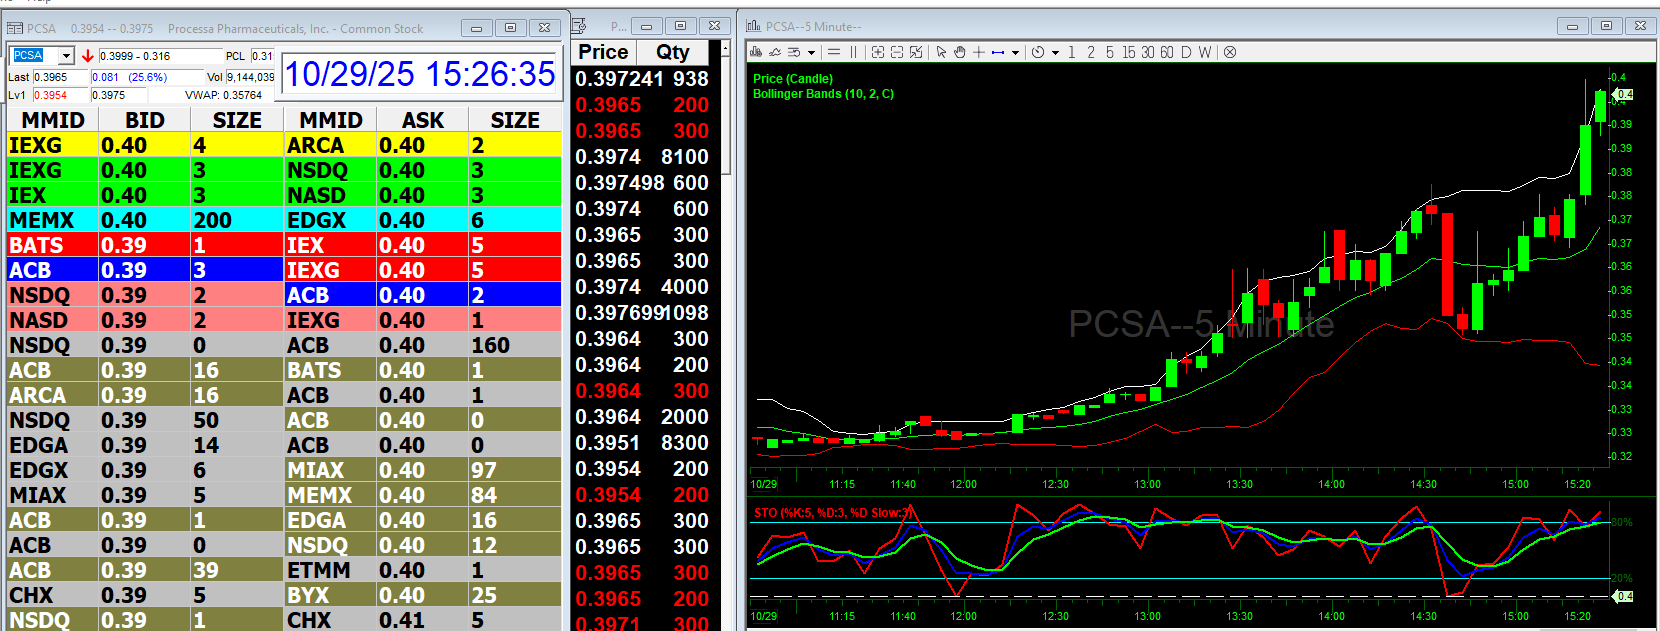
Task: Click the candlestick chart type icon
Action: tap(756, 52)
